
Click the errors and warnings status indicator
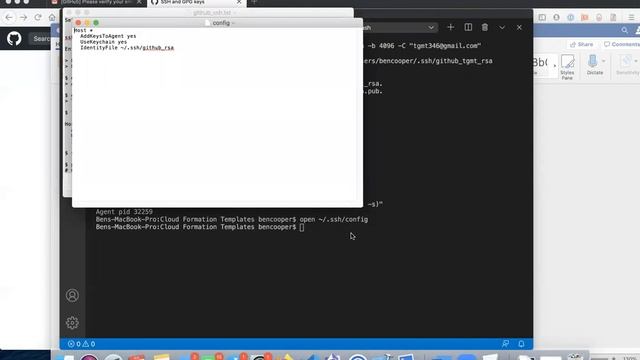click(81, 344)
